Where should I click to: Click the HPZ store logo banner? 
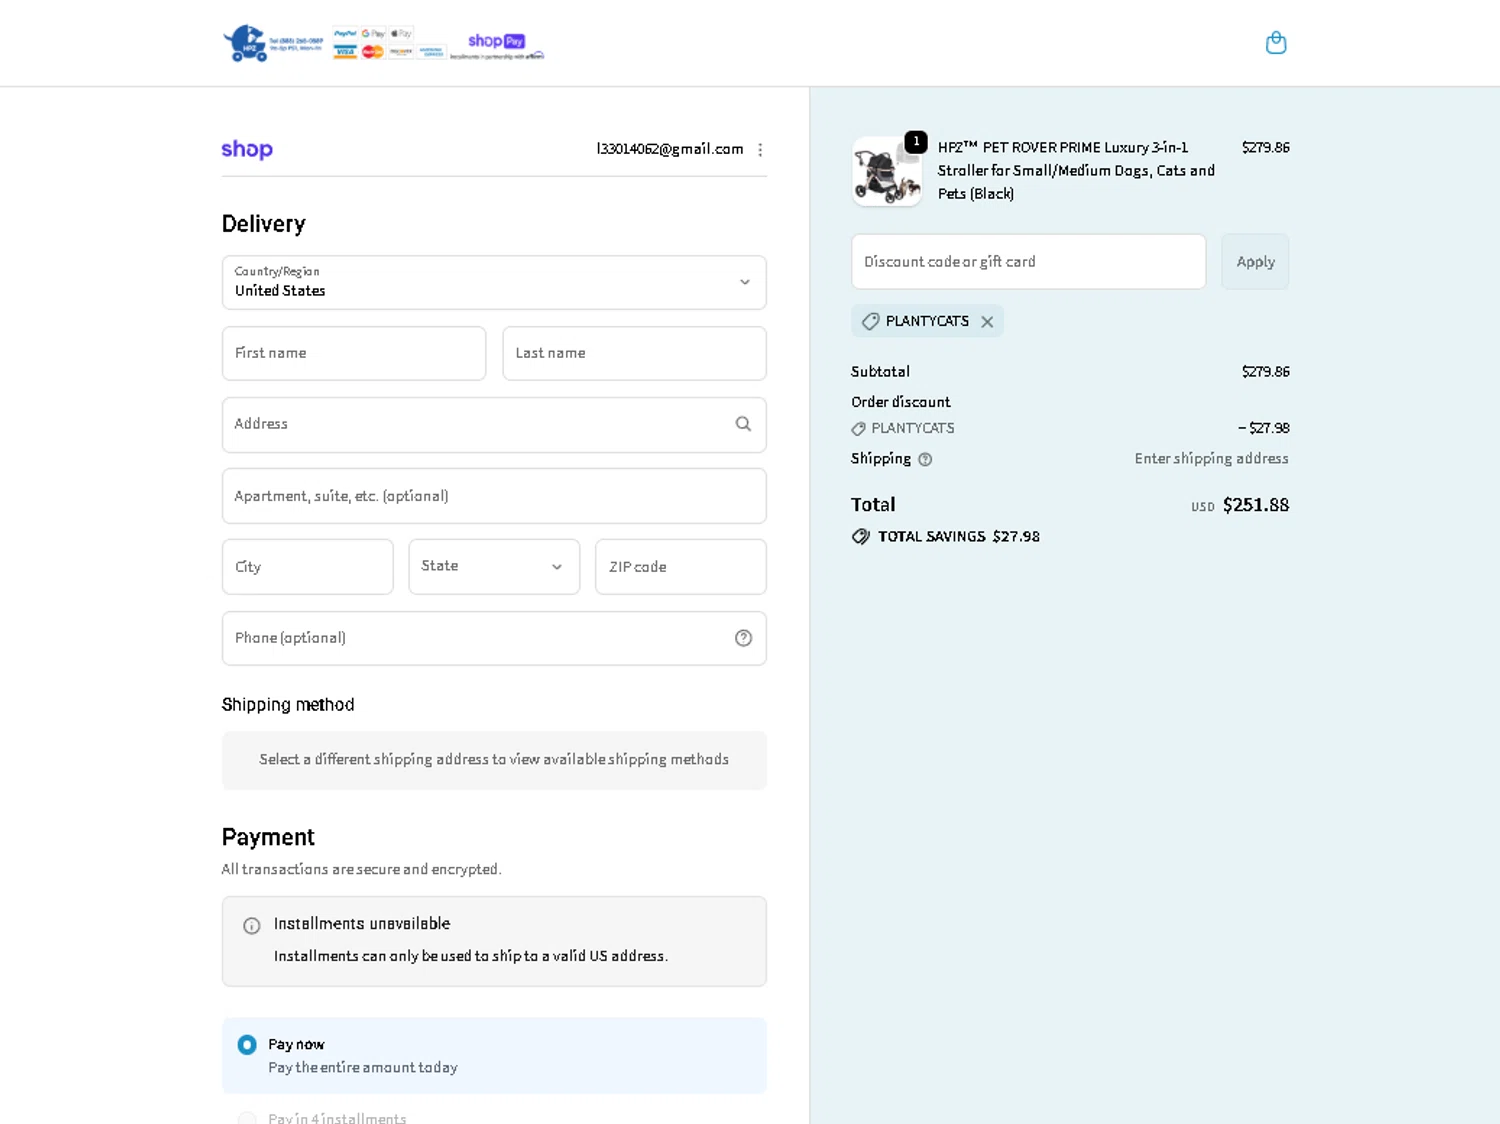(384, 43)
